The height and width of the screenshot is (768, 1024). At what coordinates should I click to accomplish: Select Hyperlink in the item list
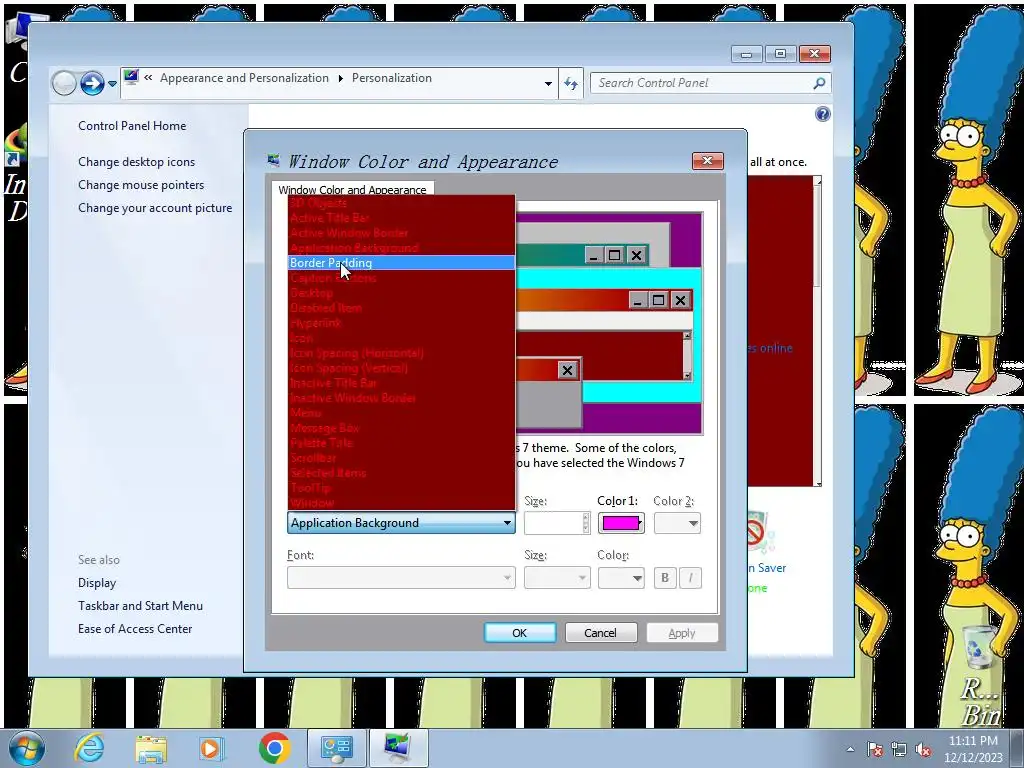coord(401,323)
